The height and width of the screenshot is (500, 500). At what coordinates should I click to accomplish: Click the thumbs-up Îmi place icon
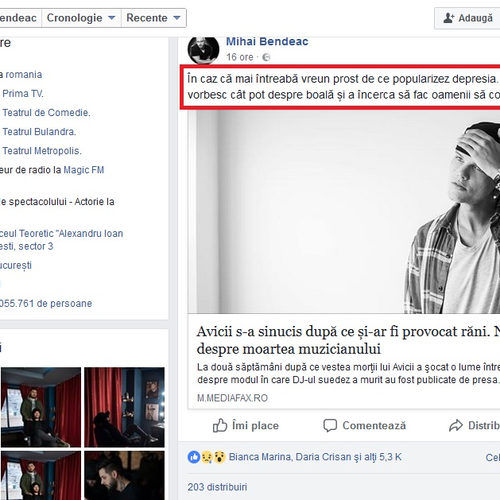point(220,425)
